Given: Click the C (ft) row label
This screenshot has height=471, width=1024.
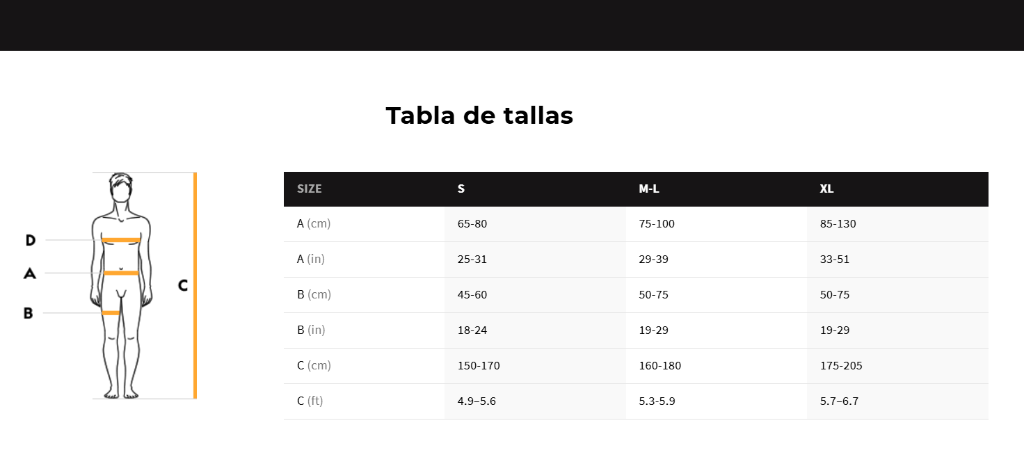Looking at the screenshot, I should pos(310,401).
